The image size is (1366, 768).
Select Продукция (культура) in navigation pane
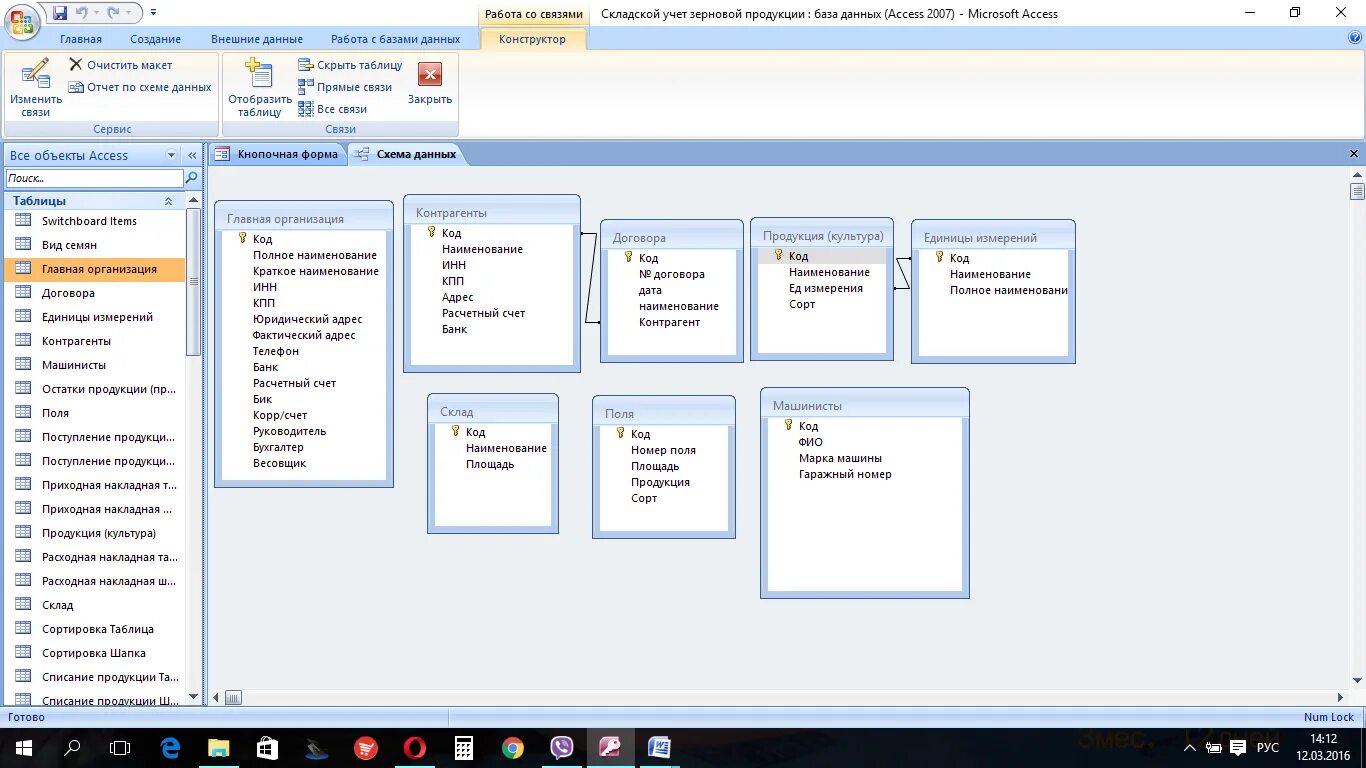[95, 533]
